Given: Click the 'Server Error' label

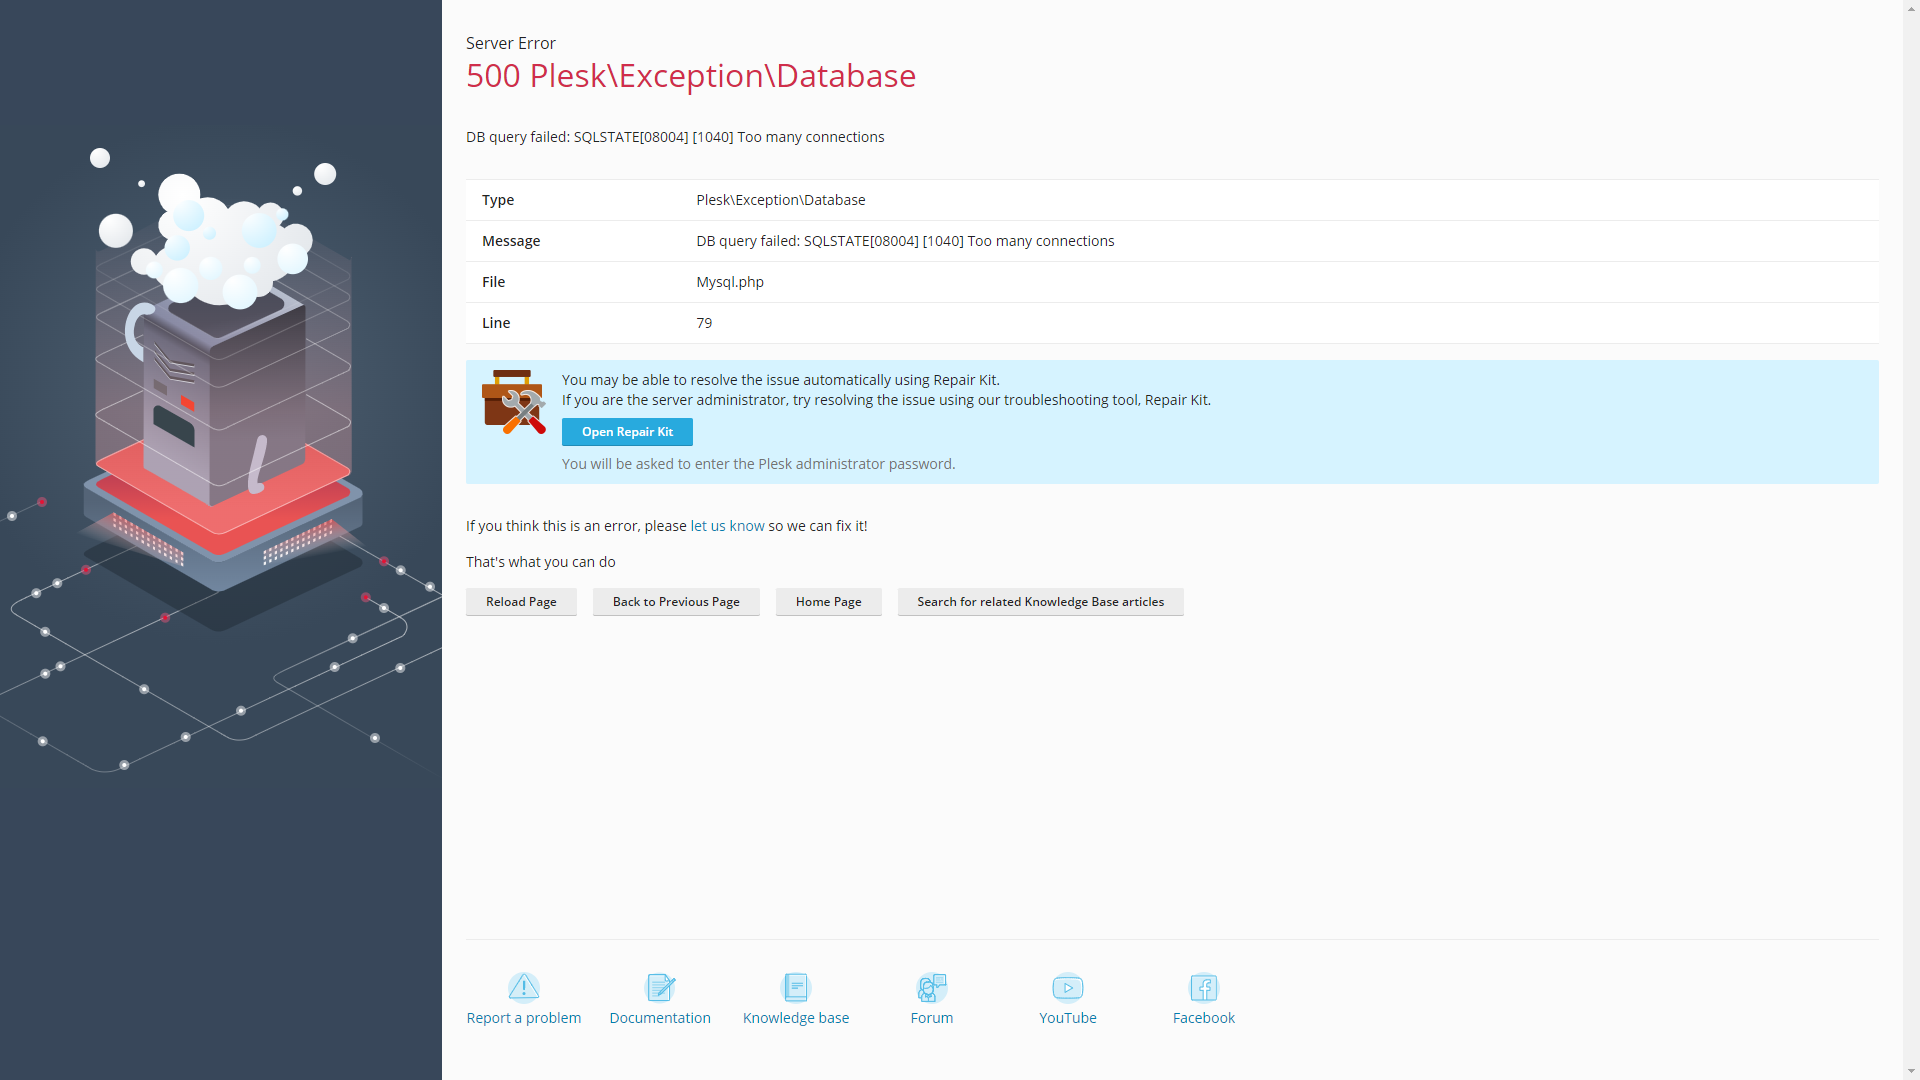Looking at the screenshot, I should pyautogui.click(x=511, y=43).
